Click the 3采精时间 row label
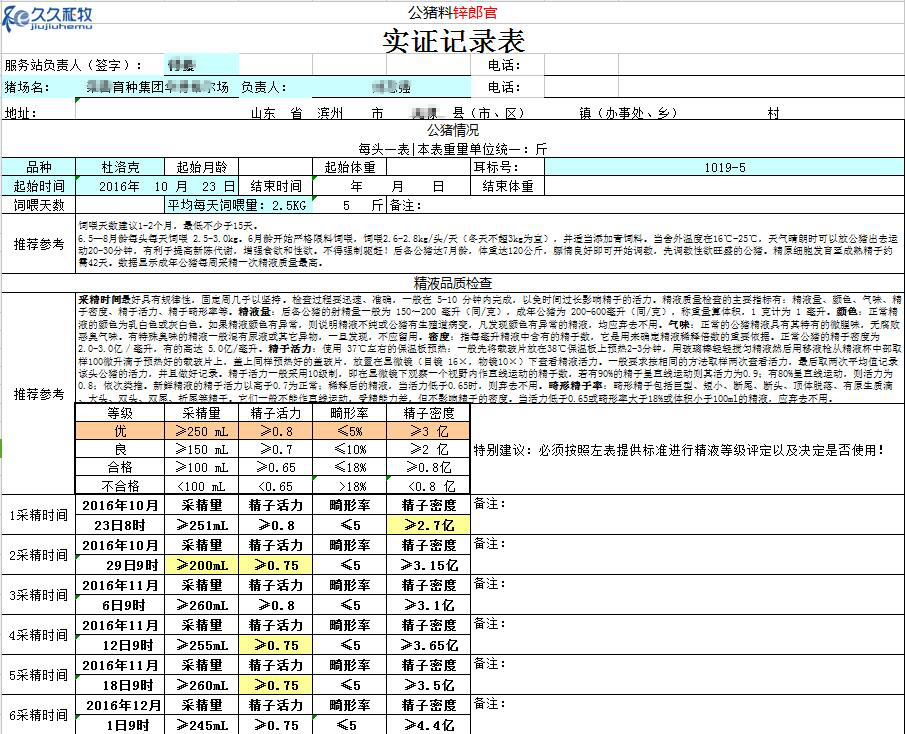Screen dimensions: 905x734 tap(39, 595)
